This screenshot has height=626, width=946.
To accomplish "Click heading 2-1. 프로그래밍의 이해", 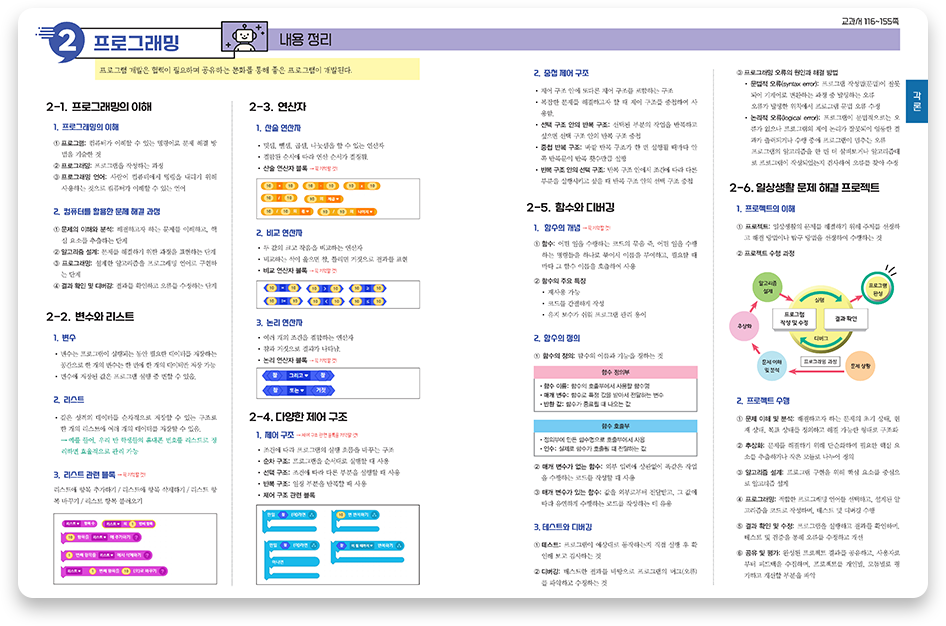I will click(x=98, y=107).
